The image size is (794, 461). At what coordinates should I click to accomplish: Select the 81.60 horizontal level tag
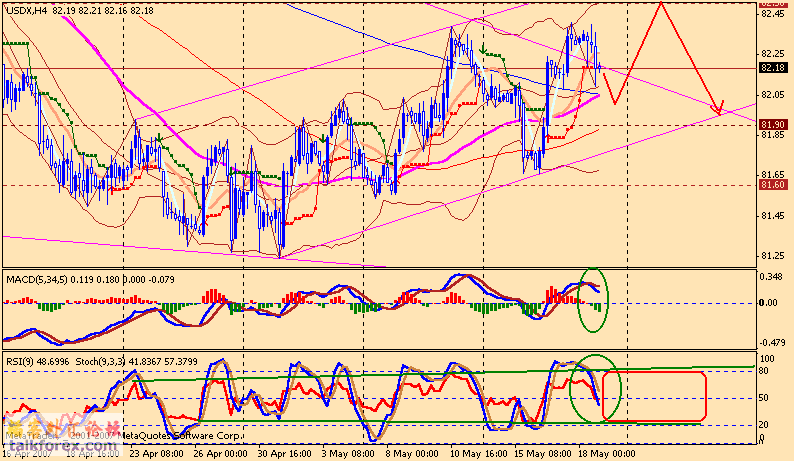point(773,185)
